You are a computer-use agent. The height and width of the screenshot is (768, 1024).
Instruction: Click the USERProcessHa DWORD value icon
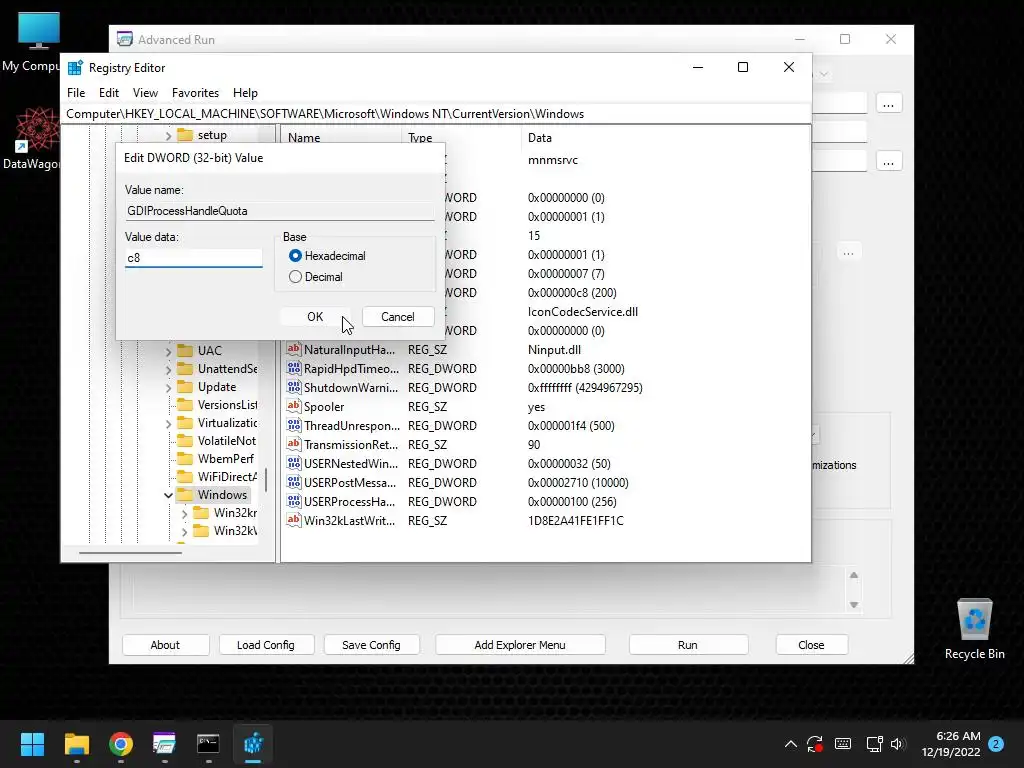(294, 501)
